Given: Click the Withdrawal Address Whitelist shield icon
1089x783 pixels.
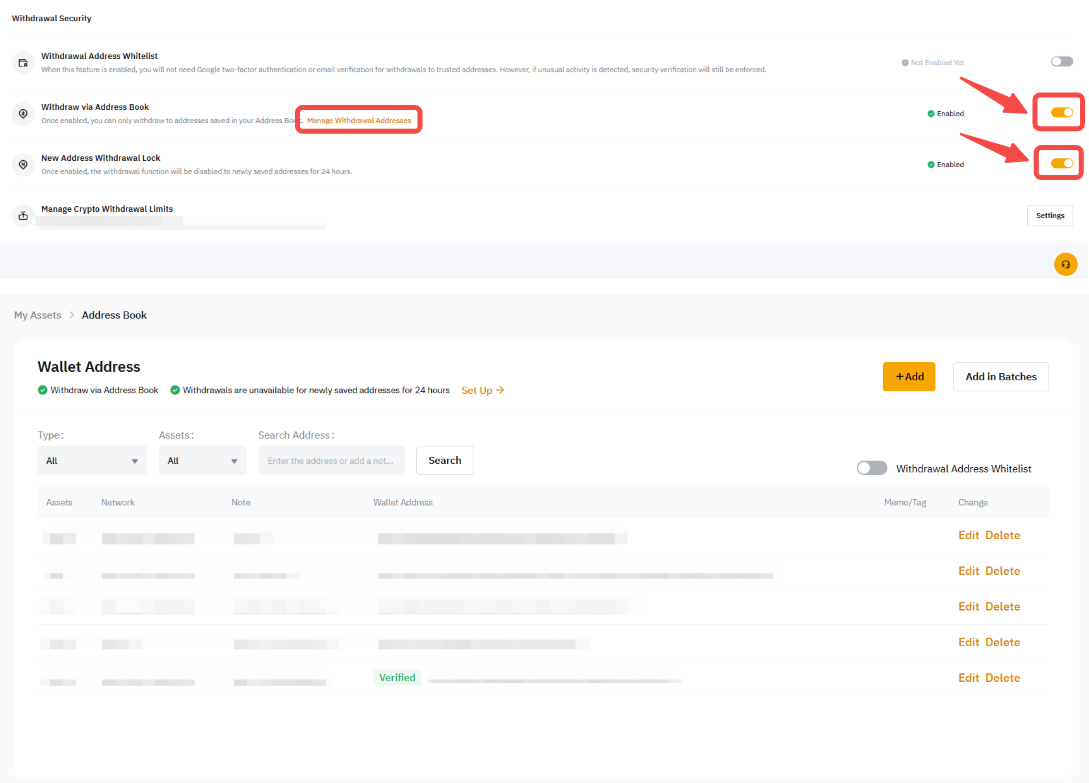Looking at the screenshot, I should pos(22,62).
